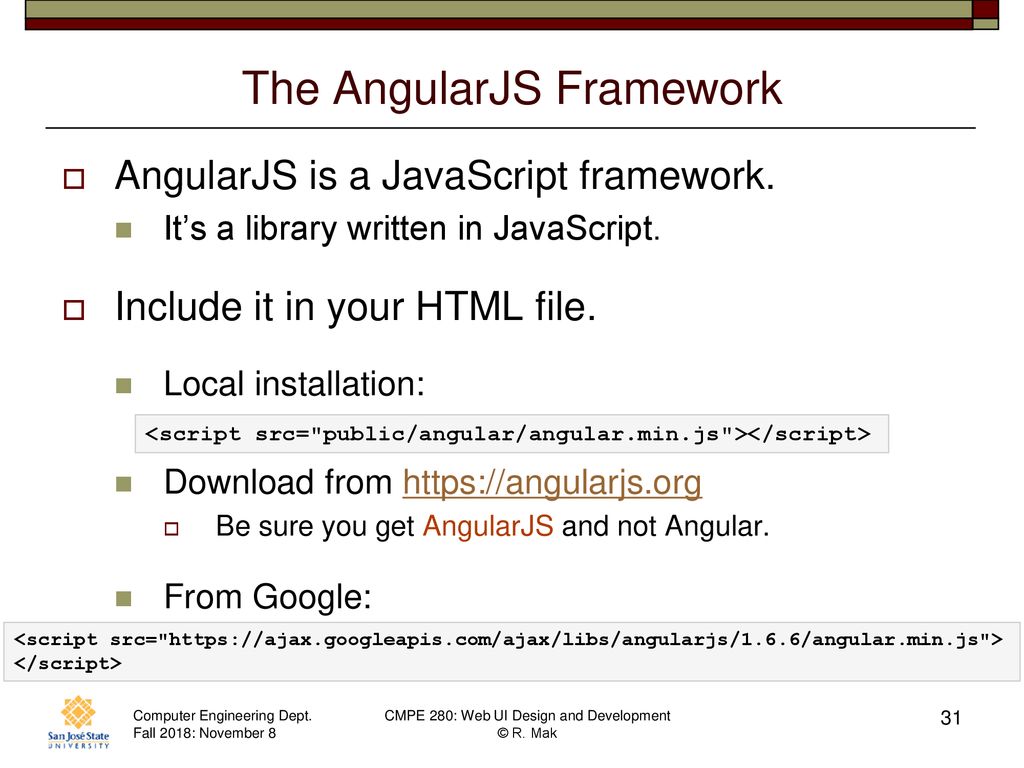
Task: Click the words "Download from"
Action: (278, 483)
